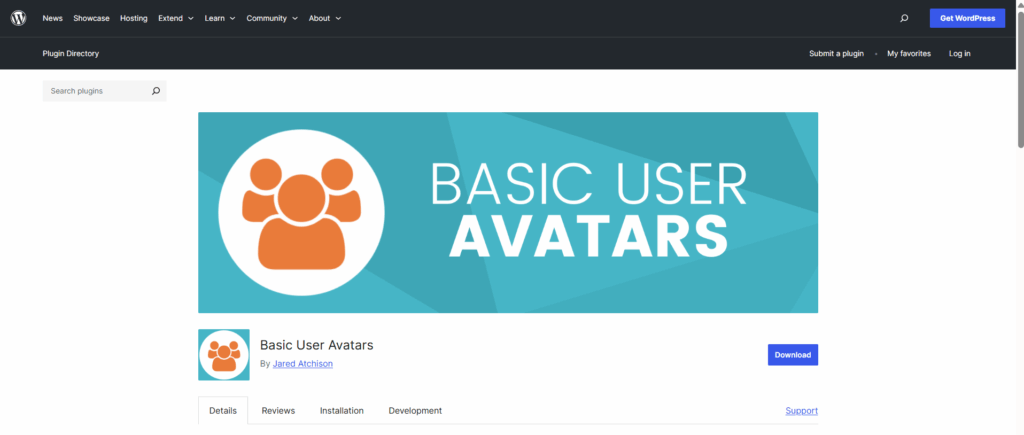Image resolution: width=1024 pixels, height=435 pixels.
Task: Open My favorites link
Action: tap(909, 54)
